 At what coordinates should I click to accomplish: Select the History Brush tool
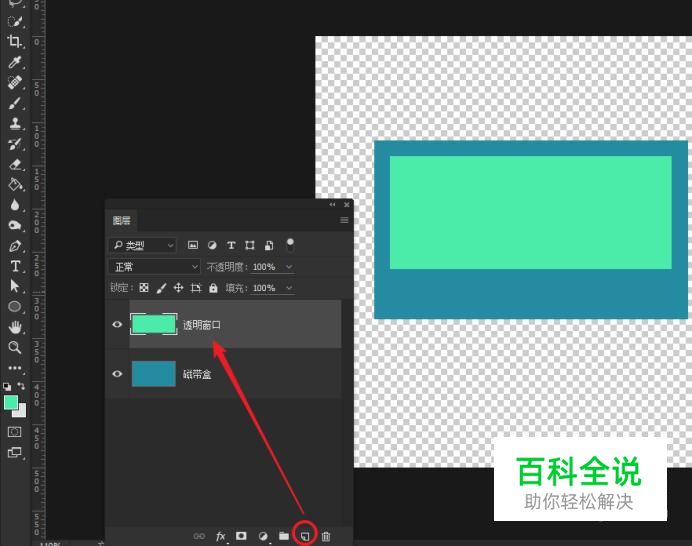(15, 143)
